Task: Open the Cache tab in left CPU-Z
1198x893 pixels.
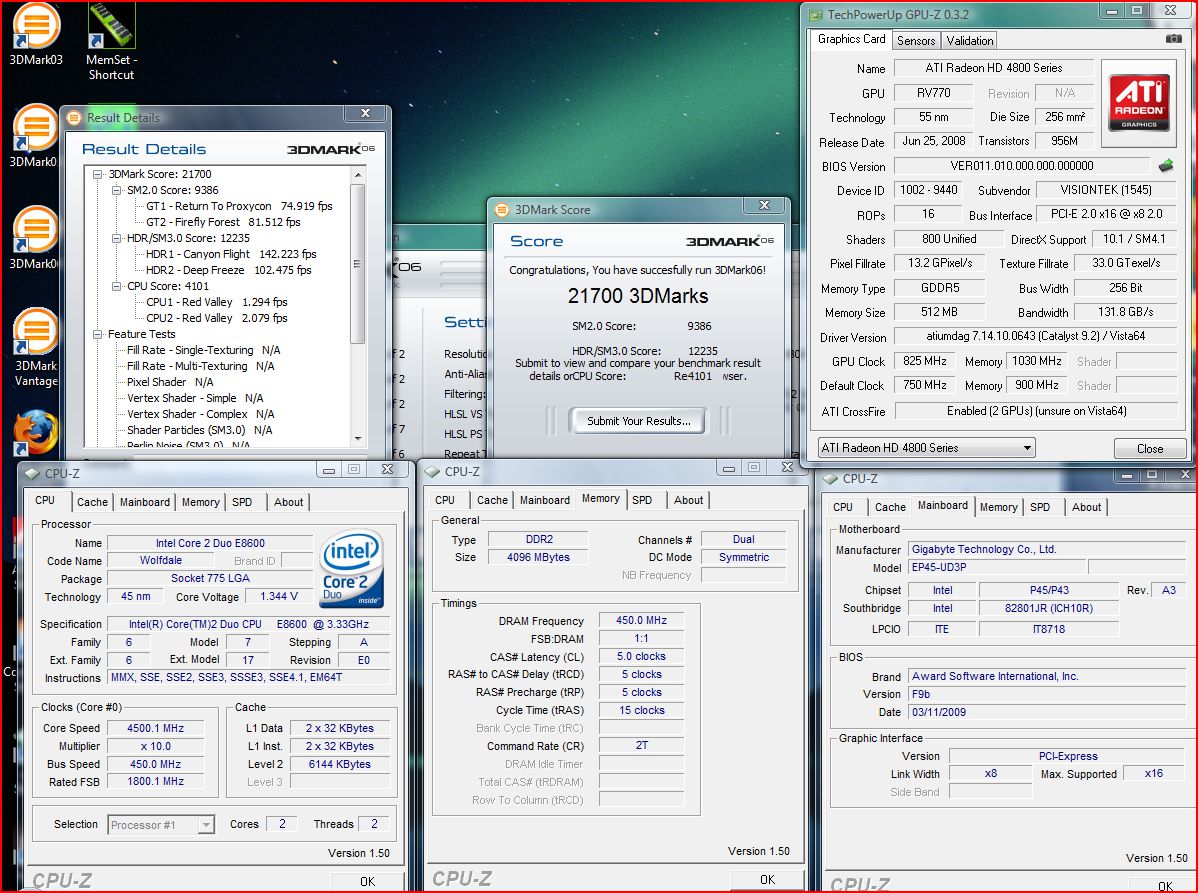Action: pyautogui.click(x=92, y=502)
